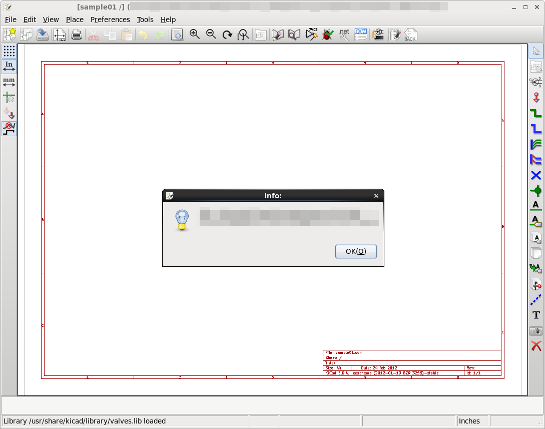The image size is (545, 429).
Task: Toggle horizontal/vertical only wires and buses
Action: pos(9,129)
